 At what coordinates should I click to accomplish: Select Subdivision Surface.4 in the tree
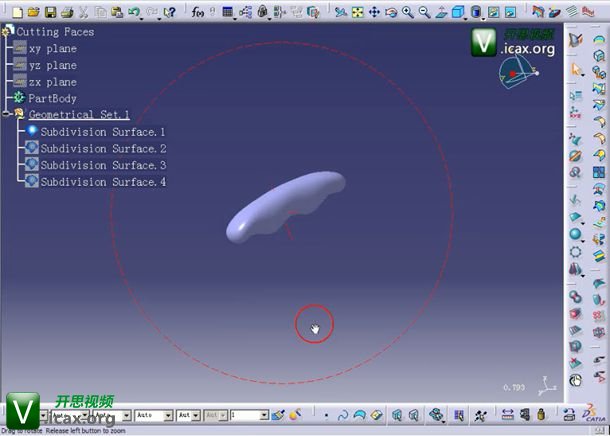[102, 182]
